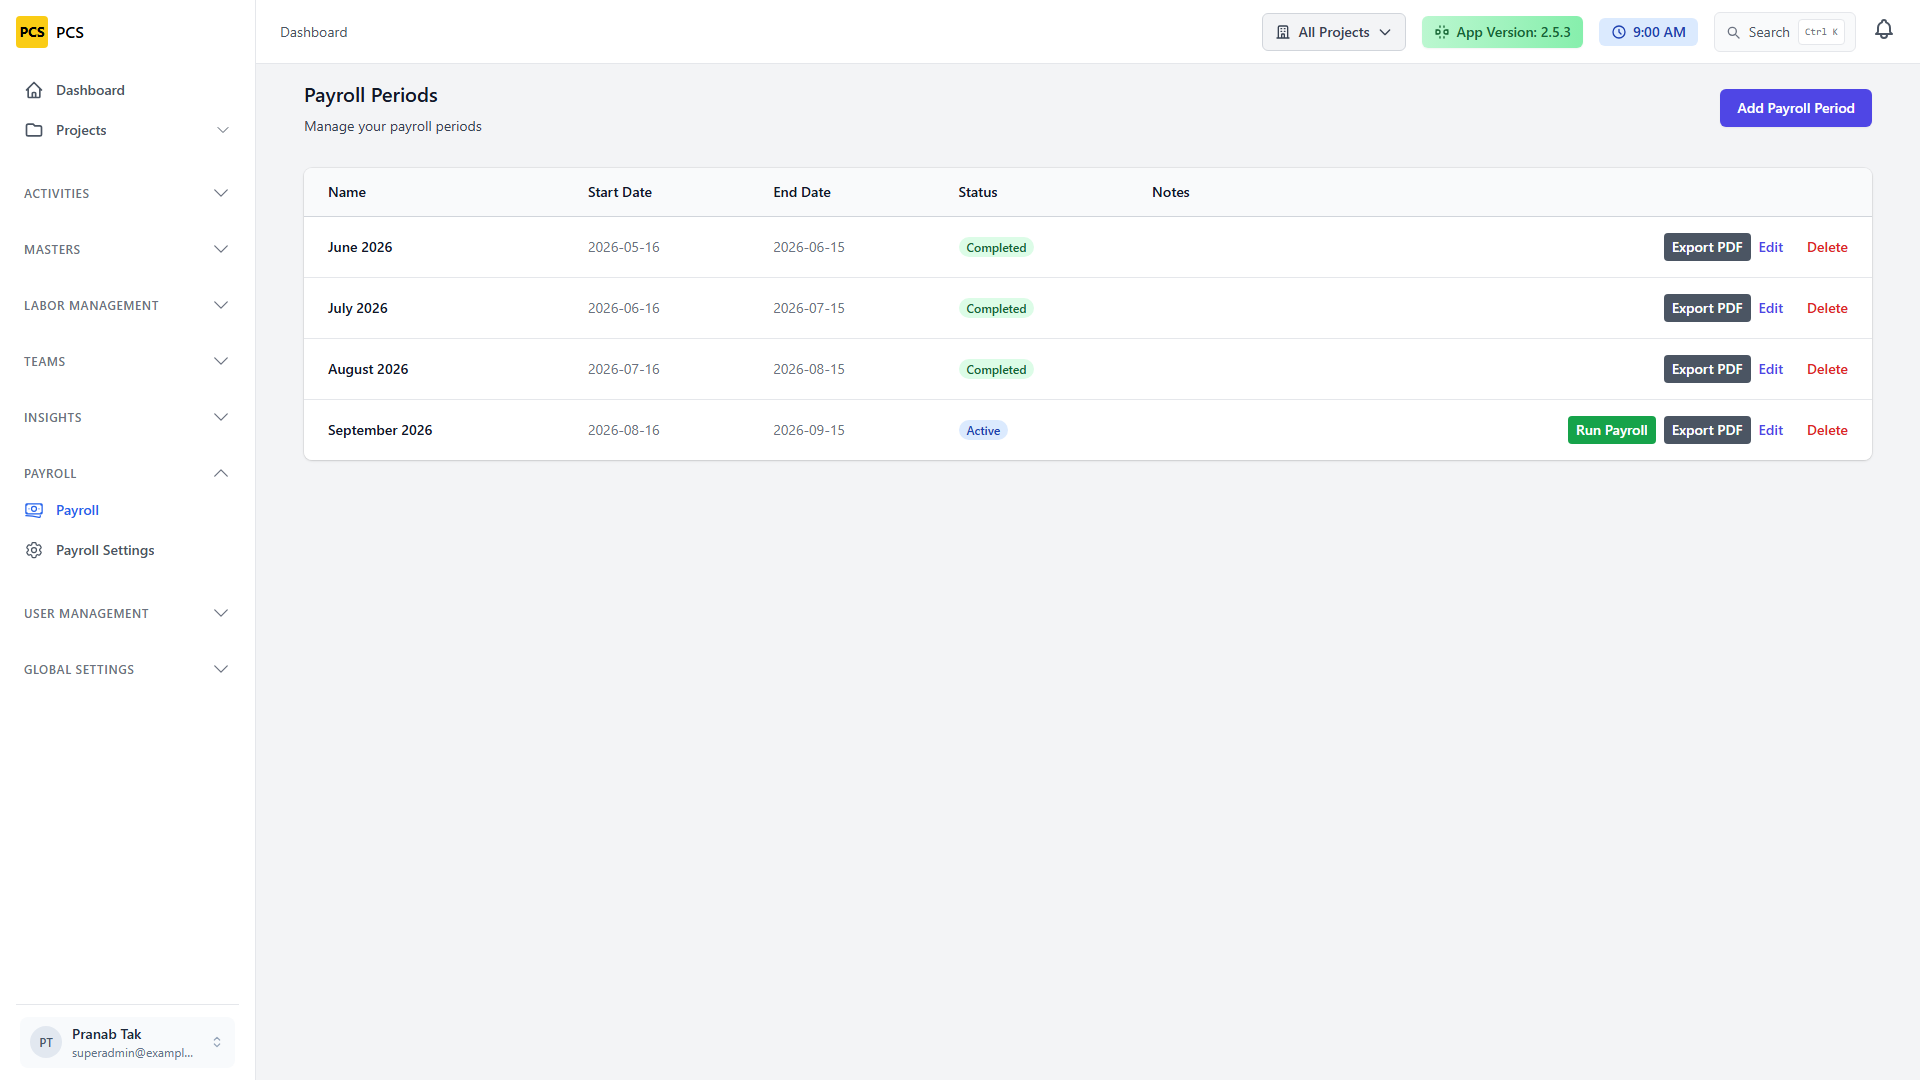The image size is (1920, 1080).
Task: Expand the Global Settings section
Action: (127, 669)
